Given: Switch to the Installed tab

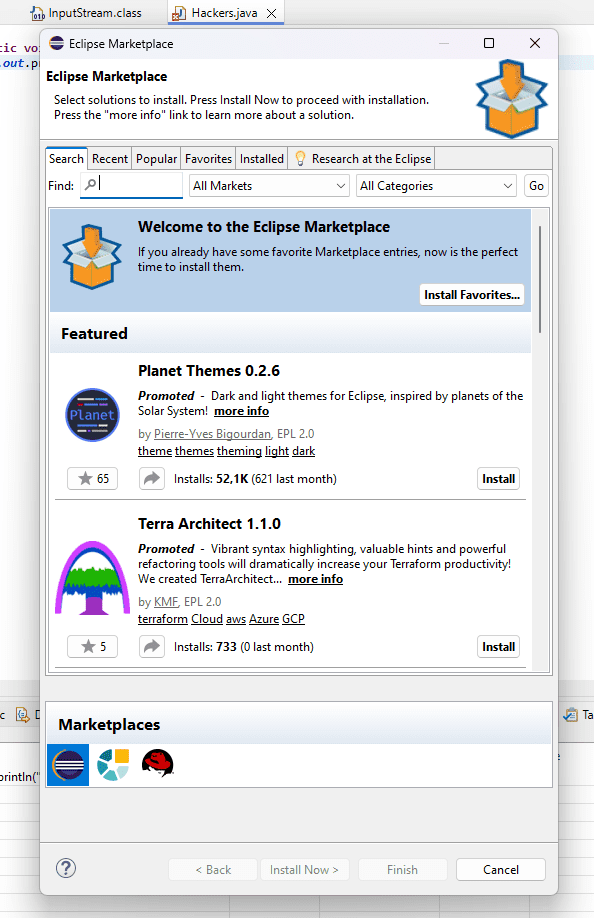Looking at the screenshot, I should click(262, 159).
